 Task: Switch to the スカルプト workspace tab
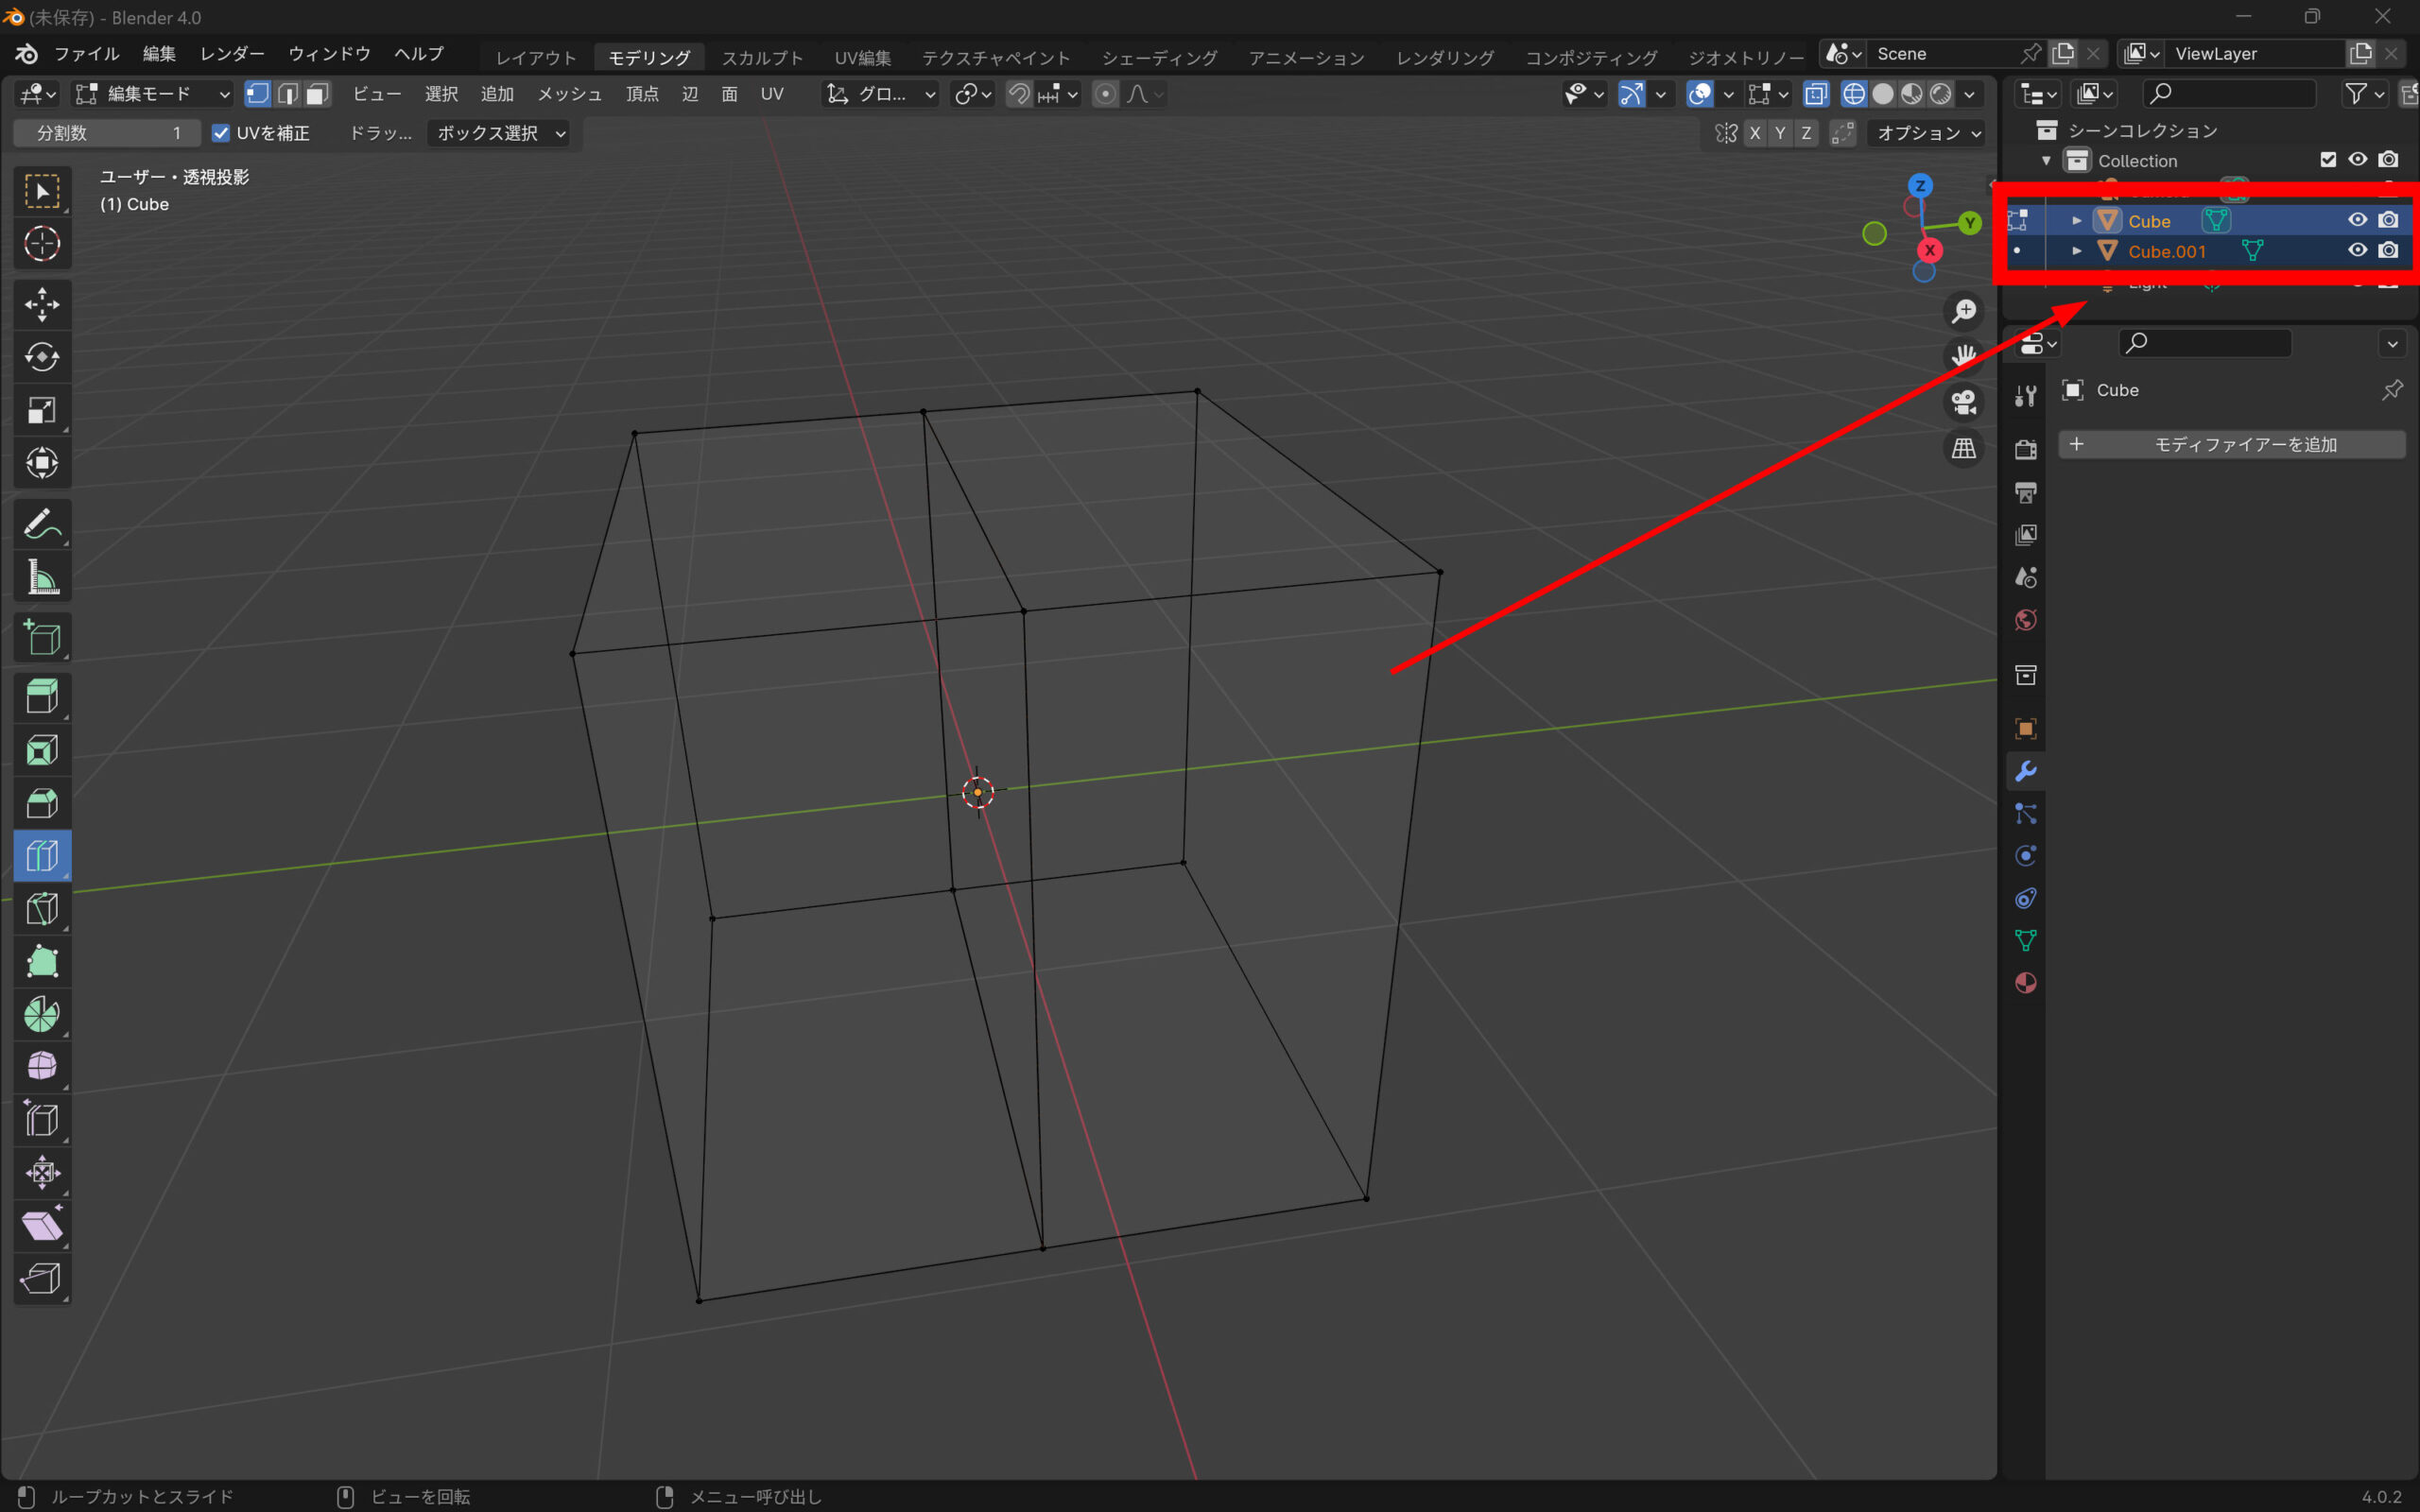tap(762, 58)
